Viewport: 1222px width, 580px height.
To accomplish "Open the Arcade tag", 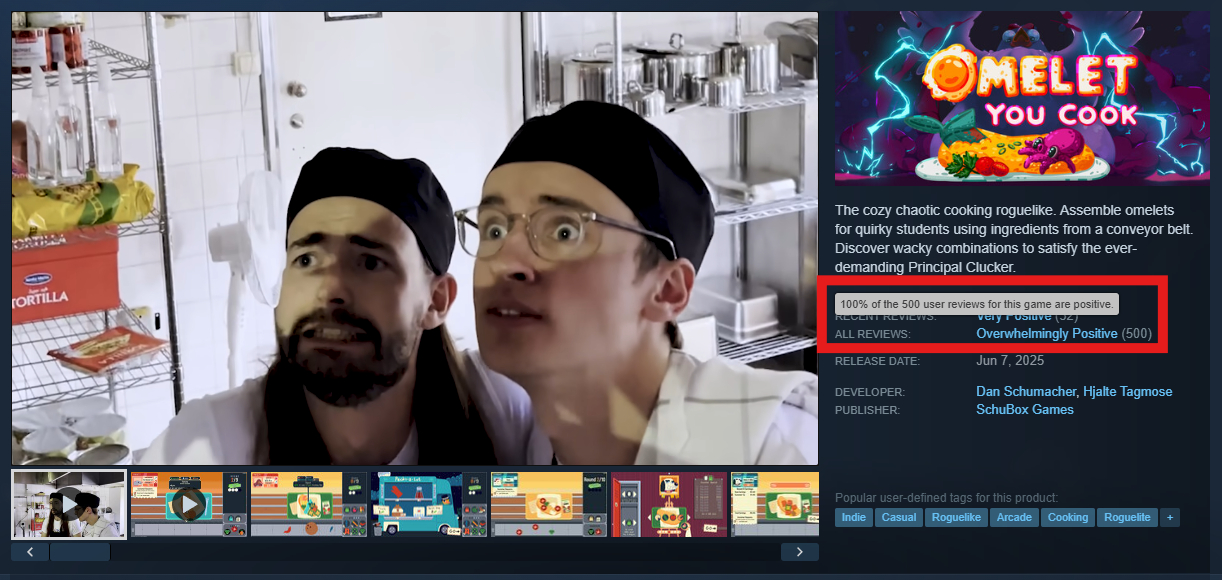I will click(1014, 517).
